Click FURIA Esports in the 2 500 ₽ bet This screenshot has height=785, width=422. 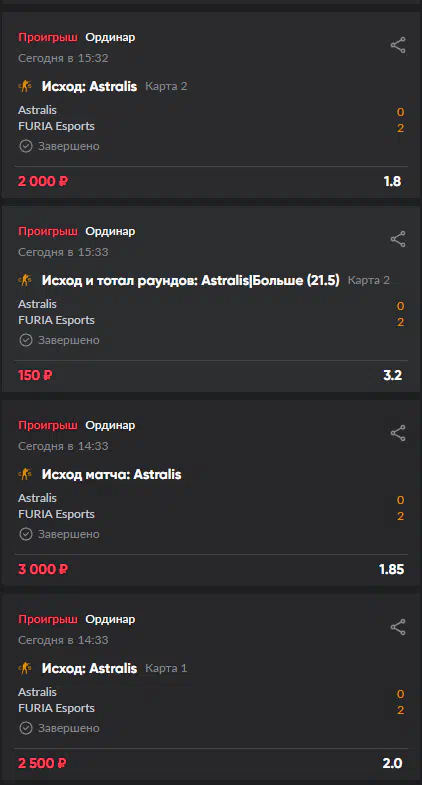point(56,708)
